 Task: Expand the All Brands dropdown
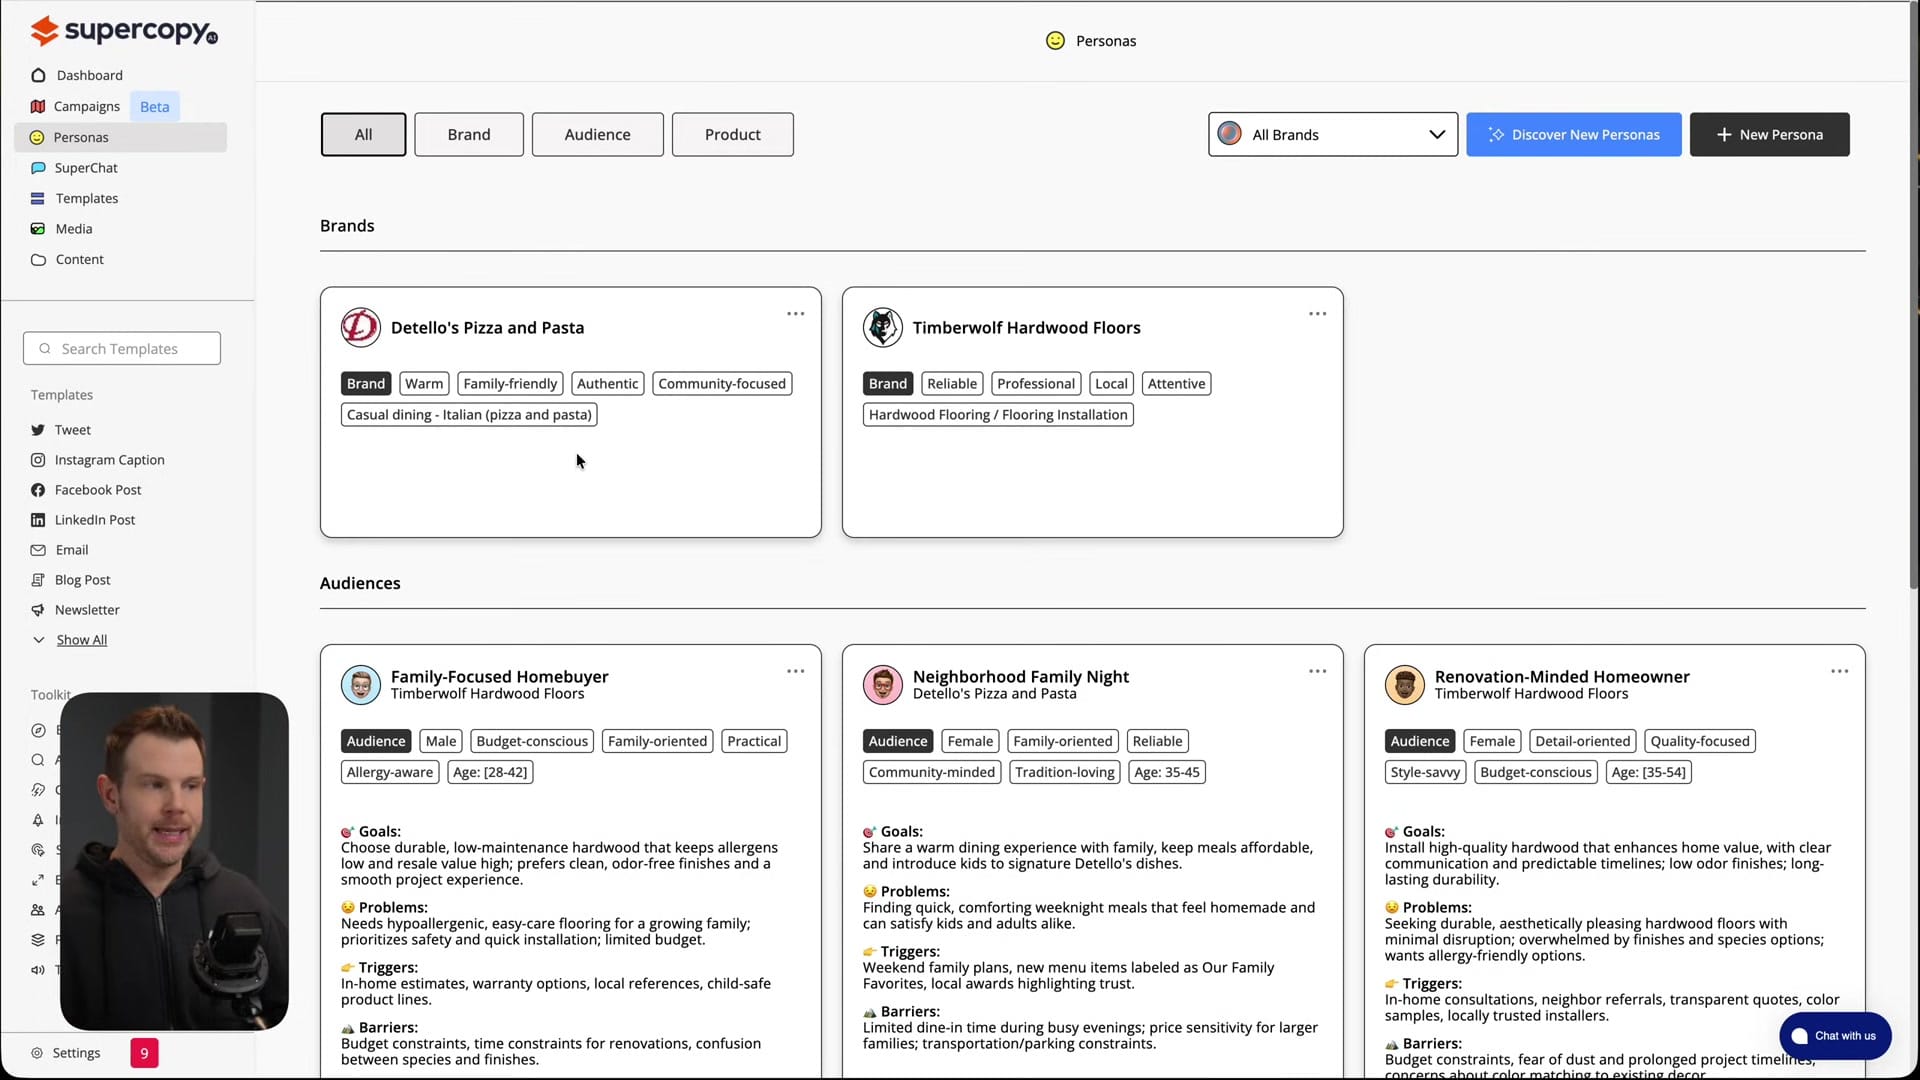[1333, 134]
